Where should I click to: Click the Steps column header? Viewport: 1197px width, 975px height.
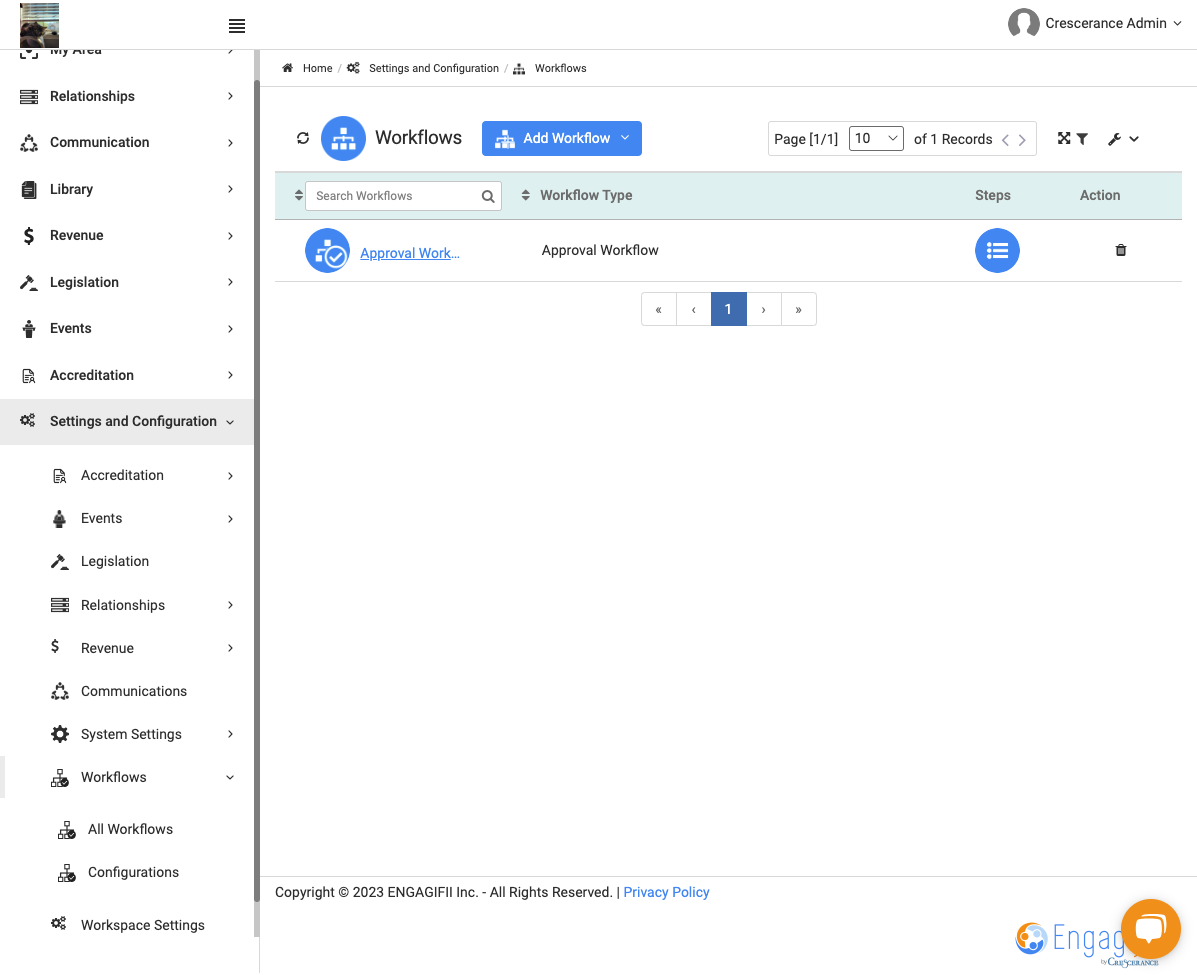point(992,195)
